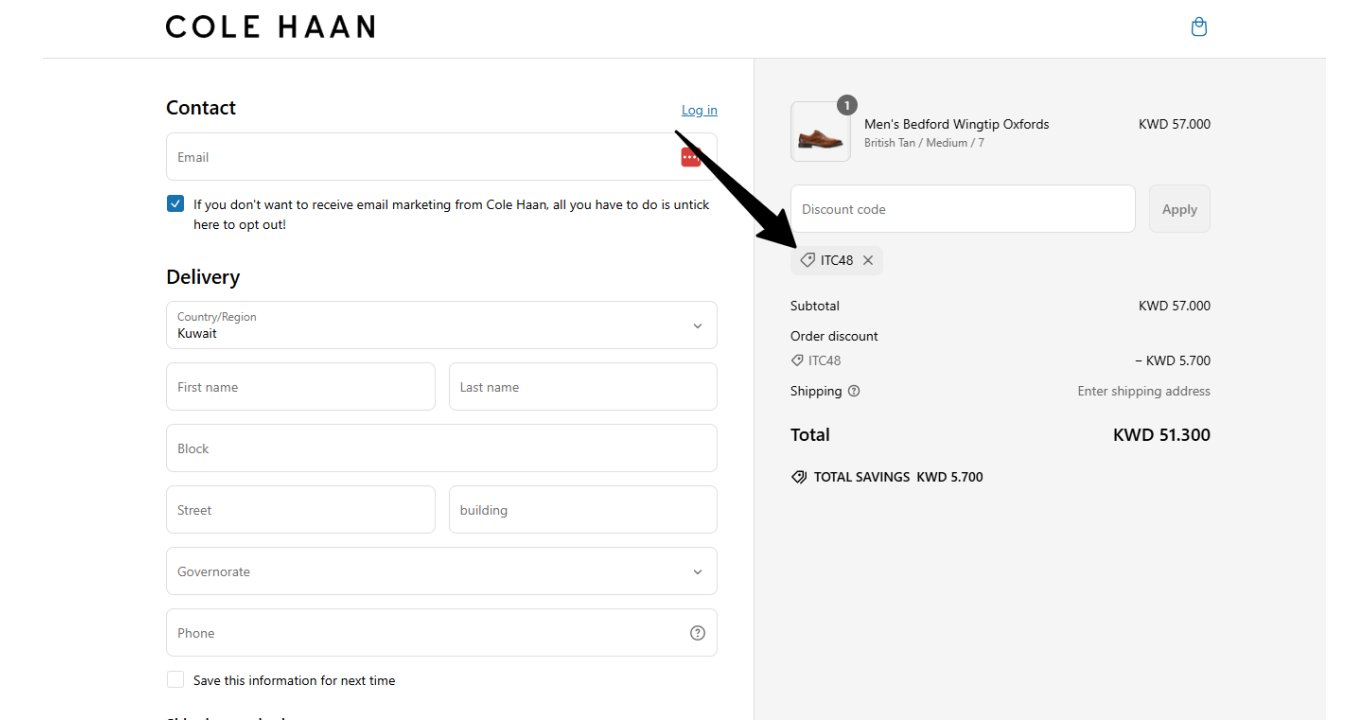The image size is (1368, 720).
Task: Click the Bedford Wingtip Oxfords product thumbnail
Action: point(821,132)
